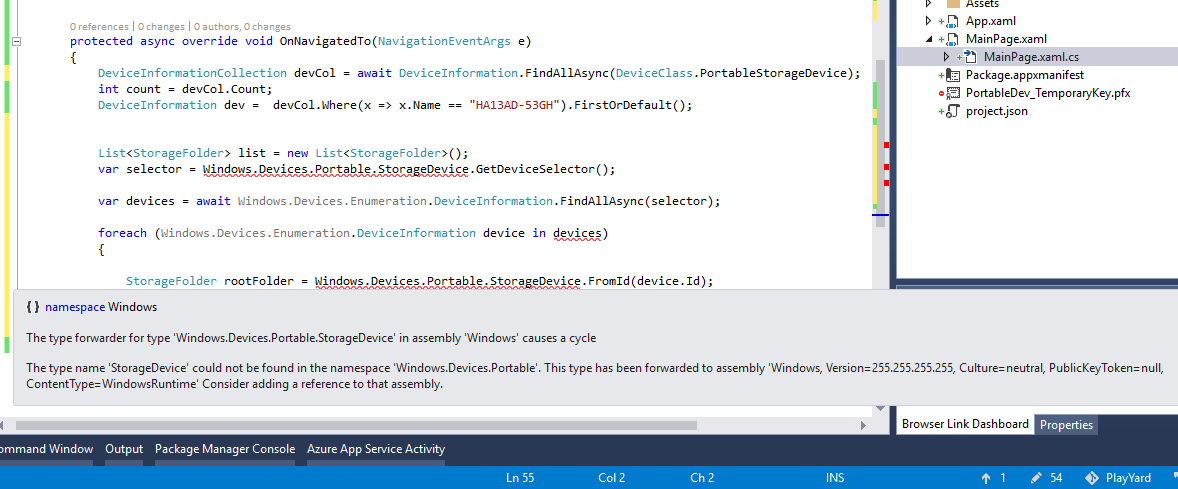Click the namespace braces icon in tooltip

click(x=32, y=307)
